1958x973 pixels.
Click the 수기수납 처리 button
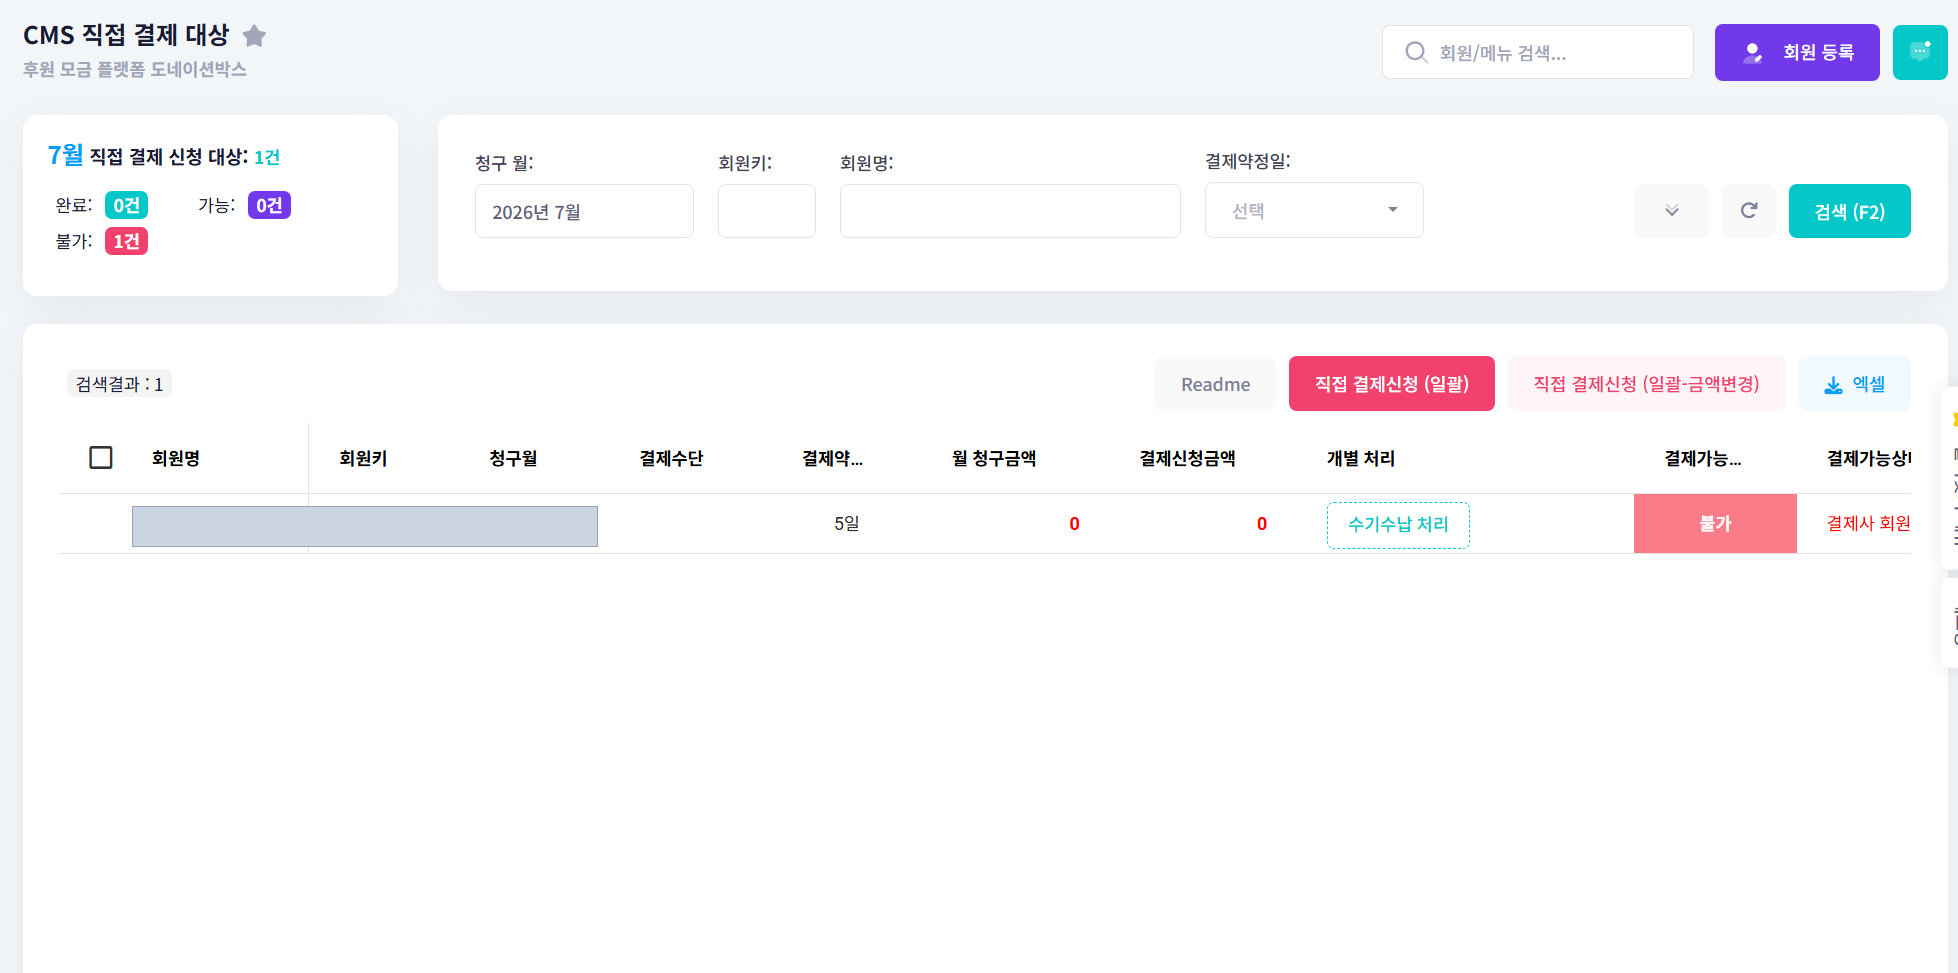point(1398,525)
